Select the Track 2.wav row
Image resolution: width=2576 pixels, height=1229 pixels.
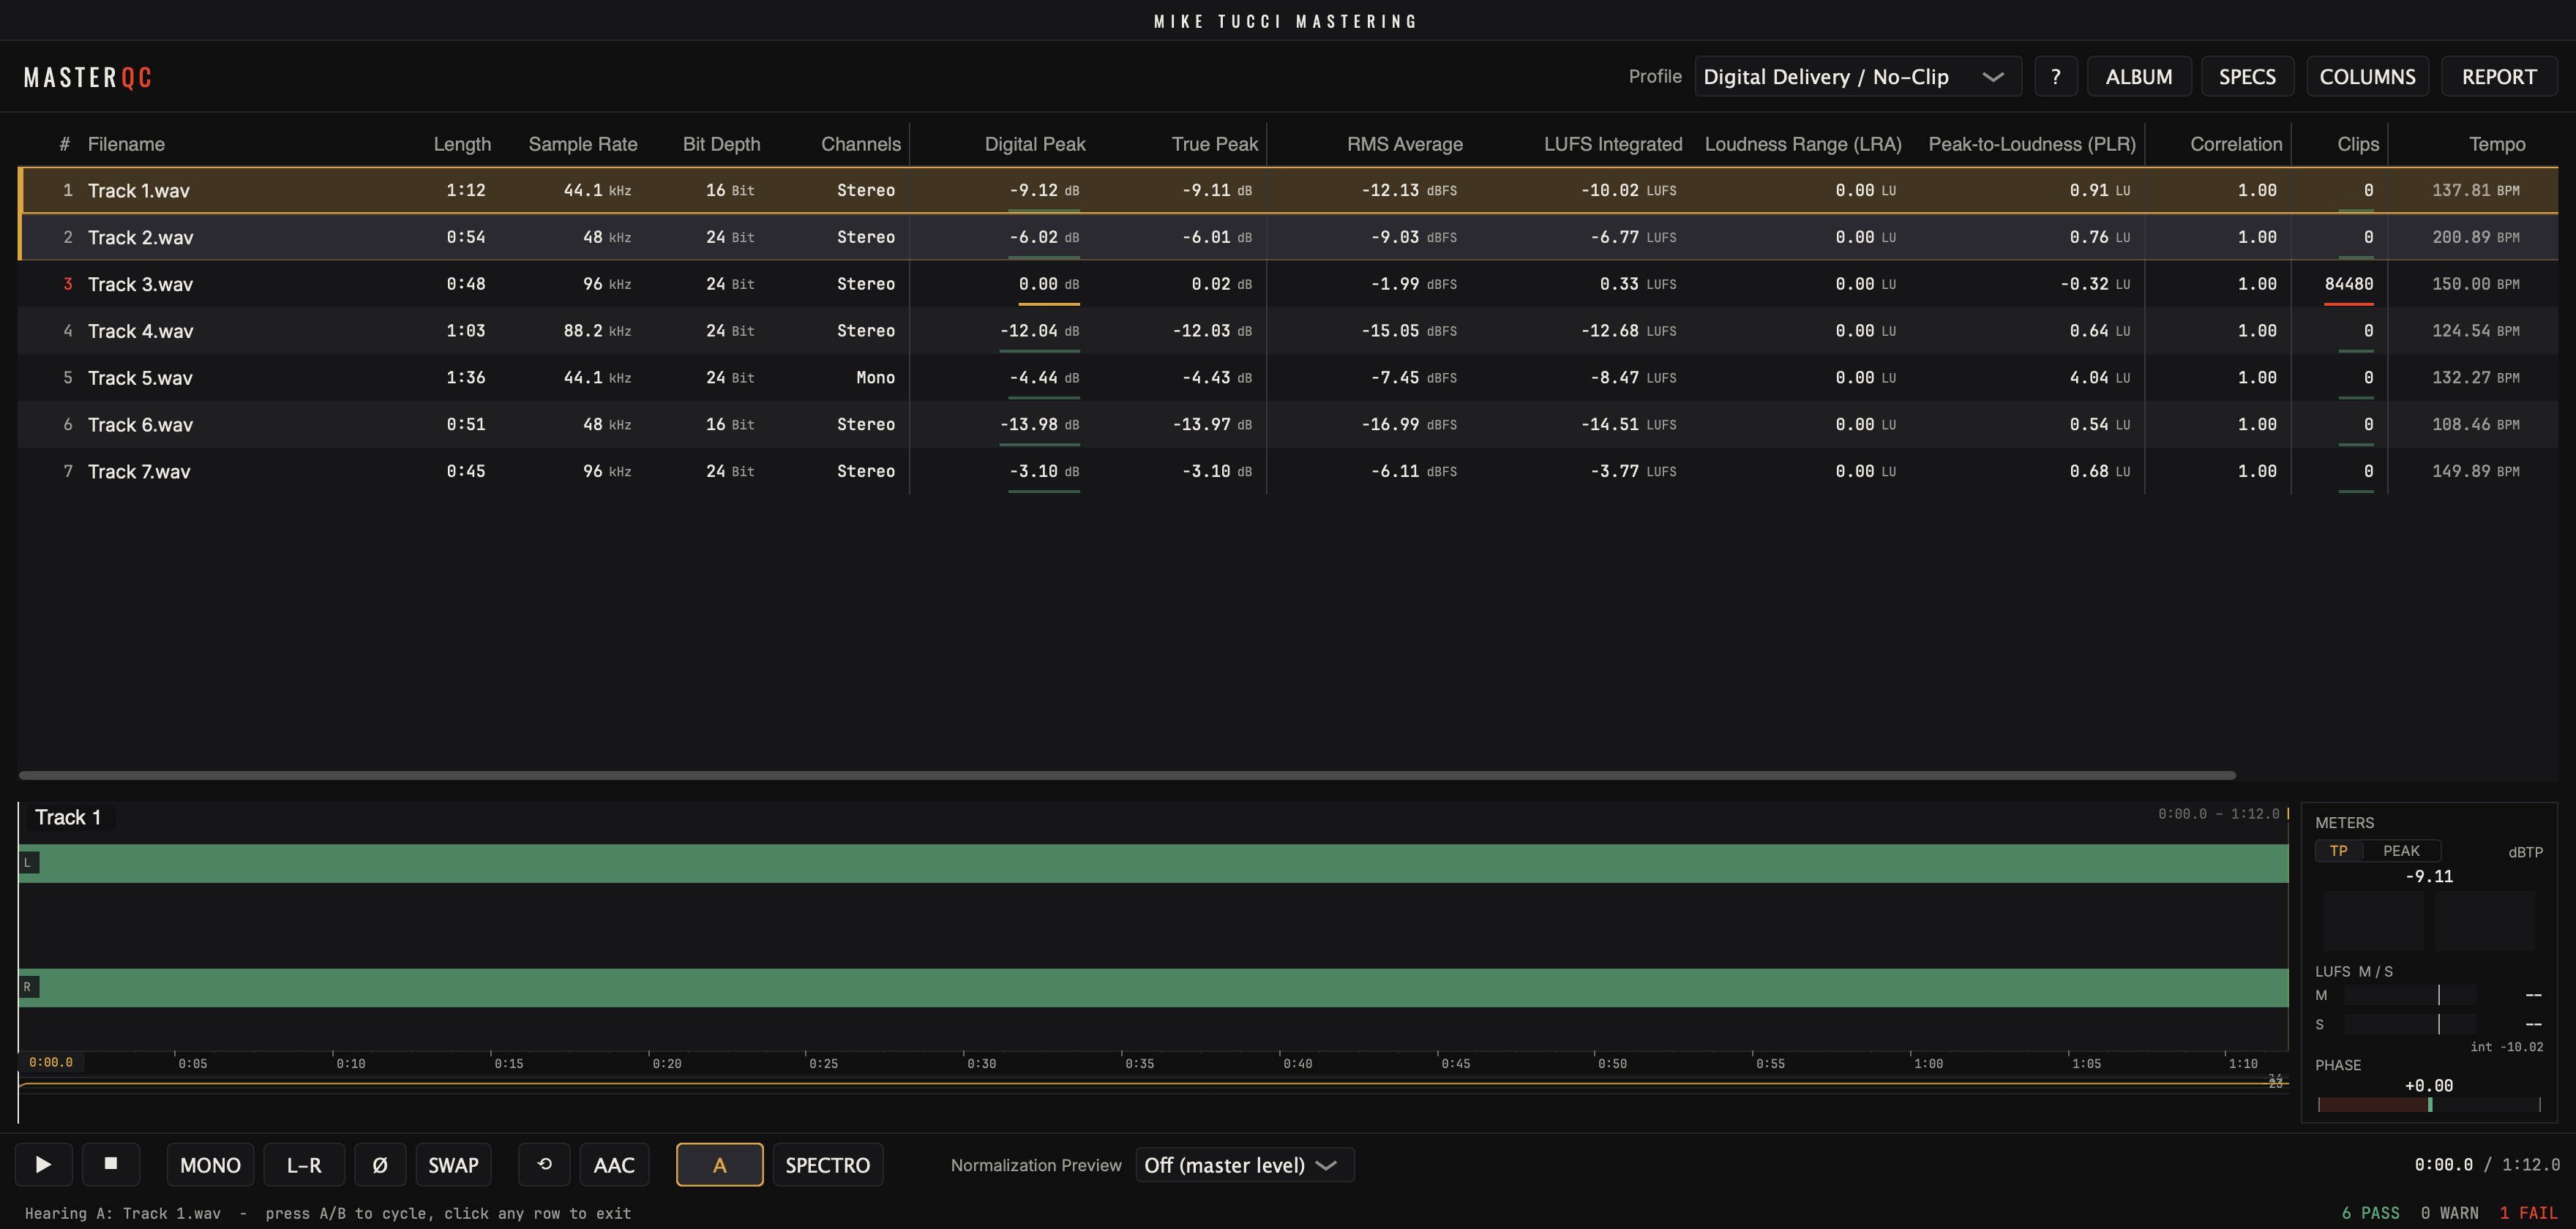tap(1288, 237)
